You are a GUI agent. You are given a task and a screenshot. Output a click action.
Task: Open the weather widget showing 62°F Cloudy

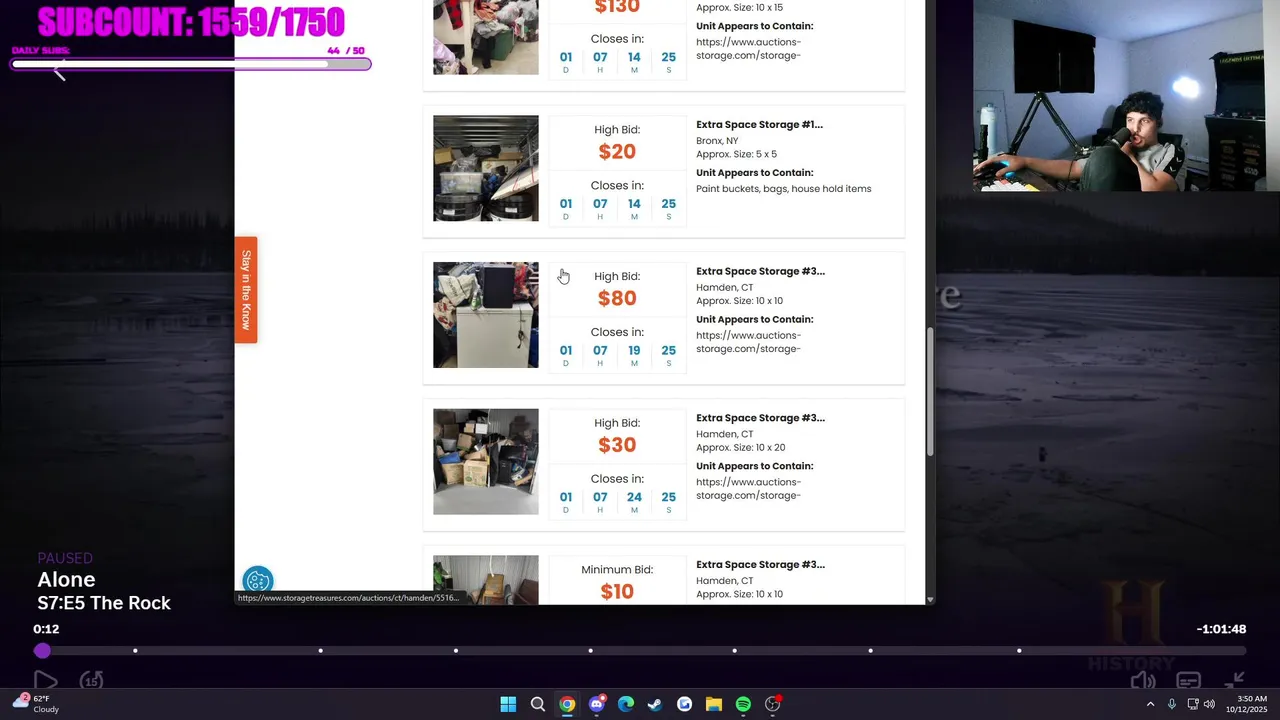pyautogui.click(x=36, y=704)
